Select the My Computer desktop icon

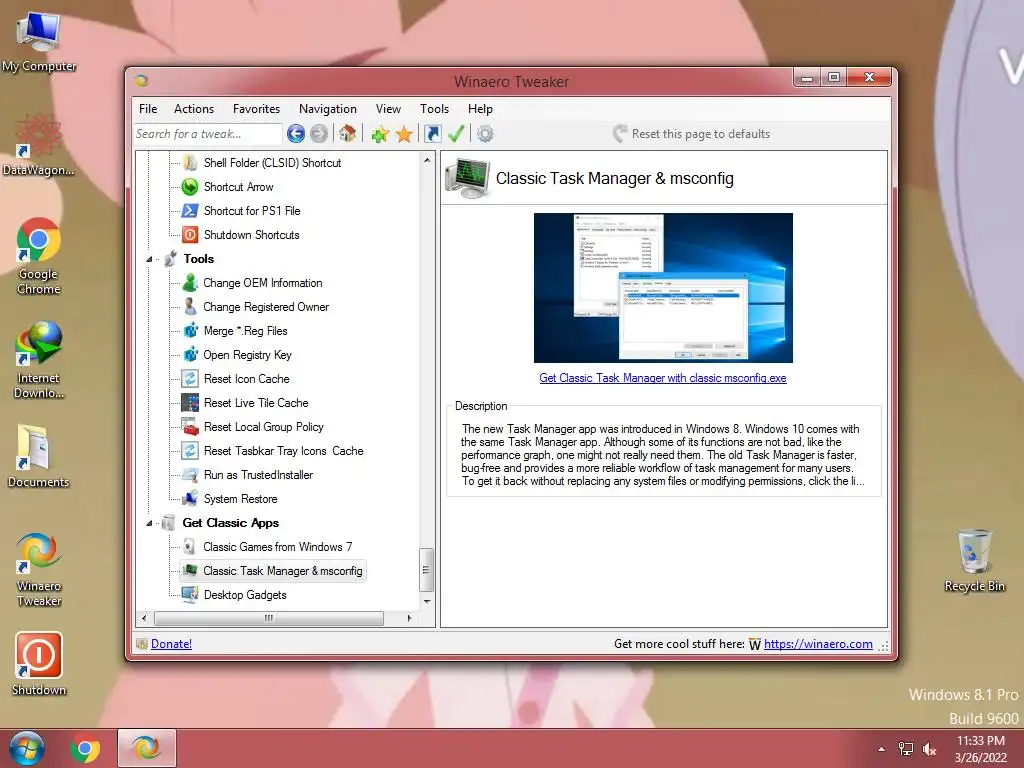tap(39, 41)
